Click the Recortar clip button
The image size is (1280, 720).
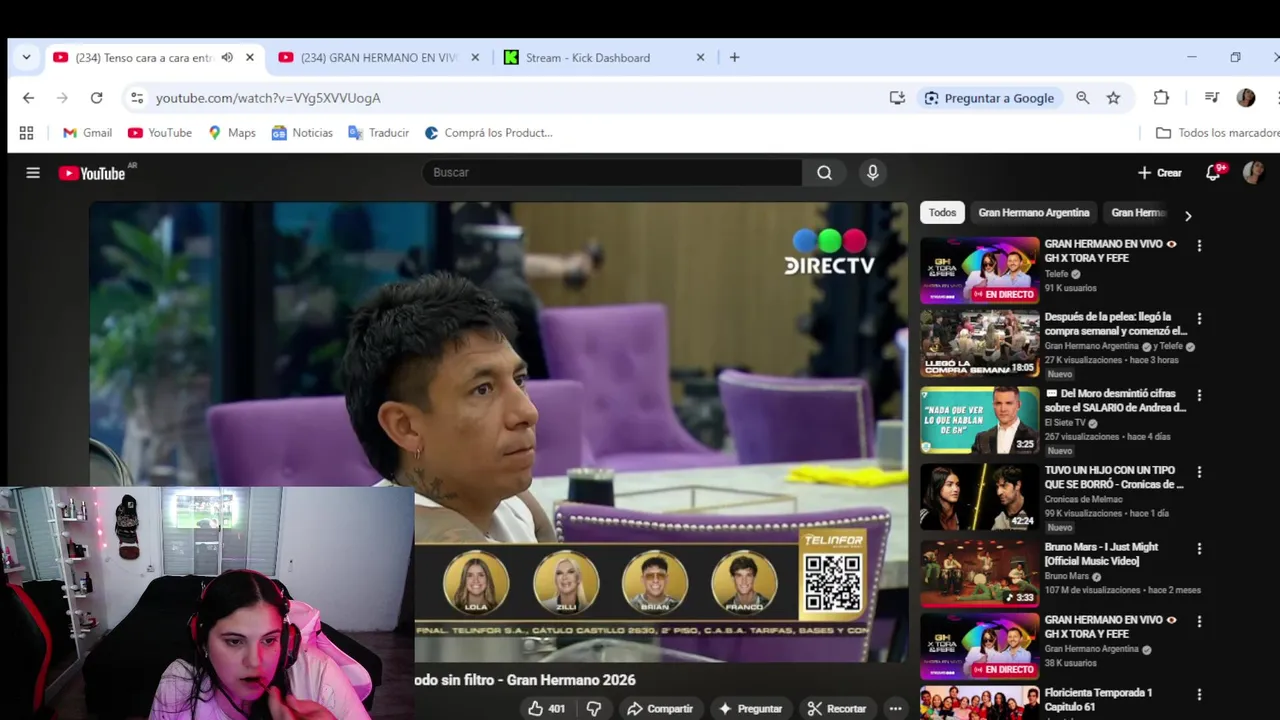point(837,708)
